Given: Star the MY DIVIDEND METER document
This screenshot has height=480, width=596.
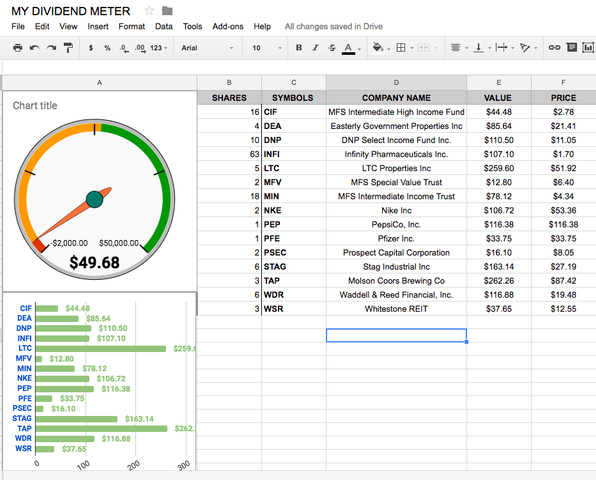Looking at the screenshot, I should (x=149, y=11).
